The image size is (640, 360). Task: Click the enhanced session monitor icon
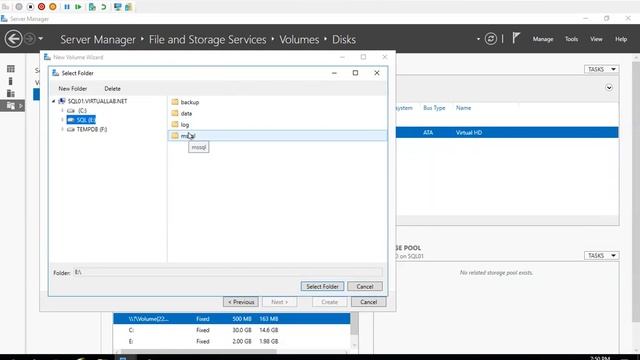tap(118, 7)
